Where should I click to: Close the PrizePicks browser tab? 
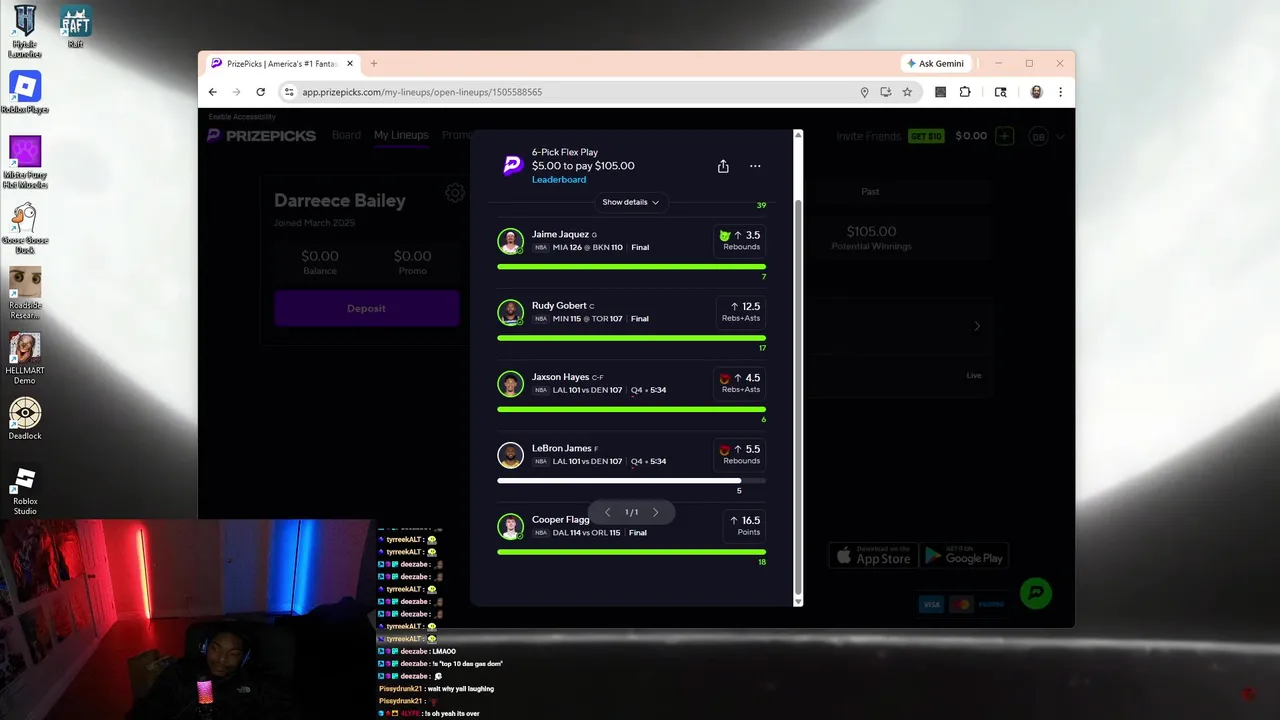pos(350,63)
